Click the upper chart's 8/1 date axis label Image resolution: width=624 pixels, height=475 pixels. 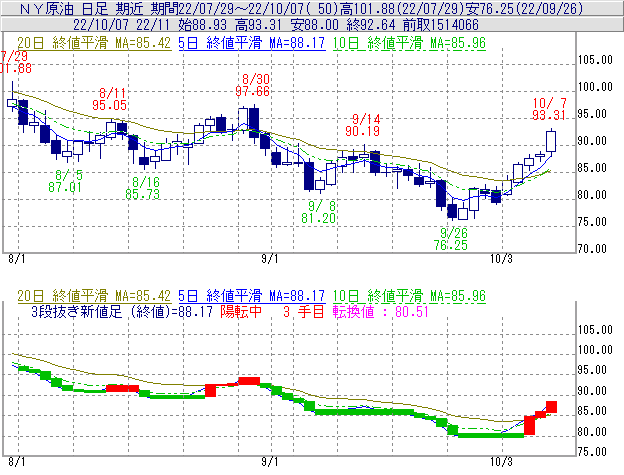pos(17,259)
